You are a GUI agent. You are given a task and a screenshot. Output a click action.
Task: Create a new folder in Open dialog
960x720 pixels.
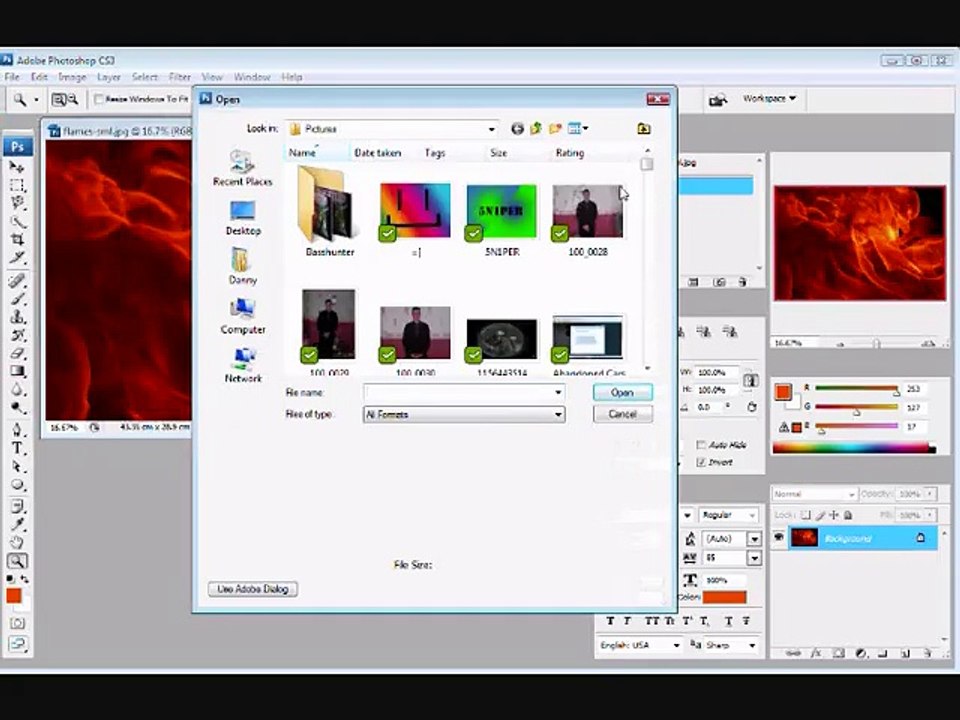555,129
